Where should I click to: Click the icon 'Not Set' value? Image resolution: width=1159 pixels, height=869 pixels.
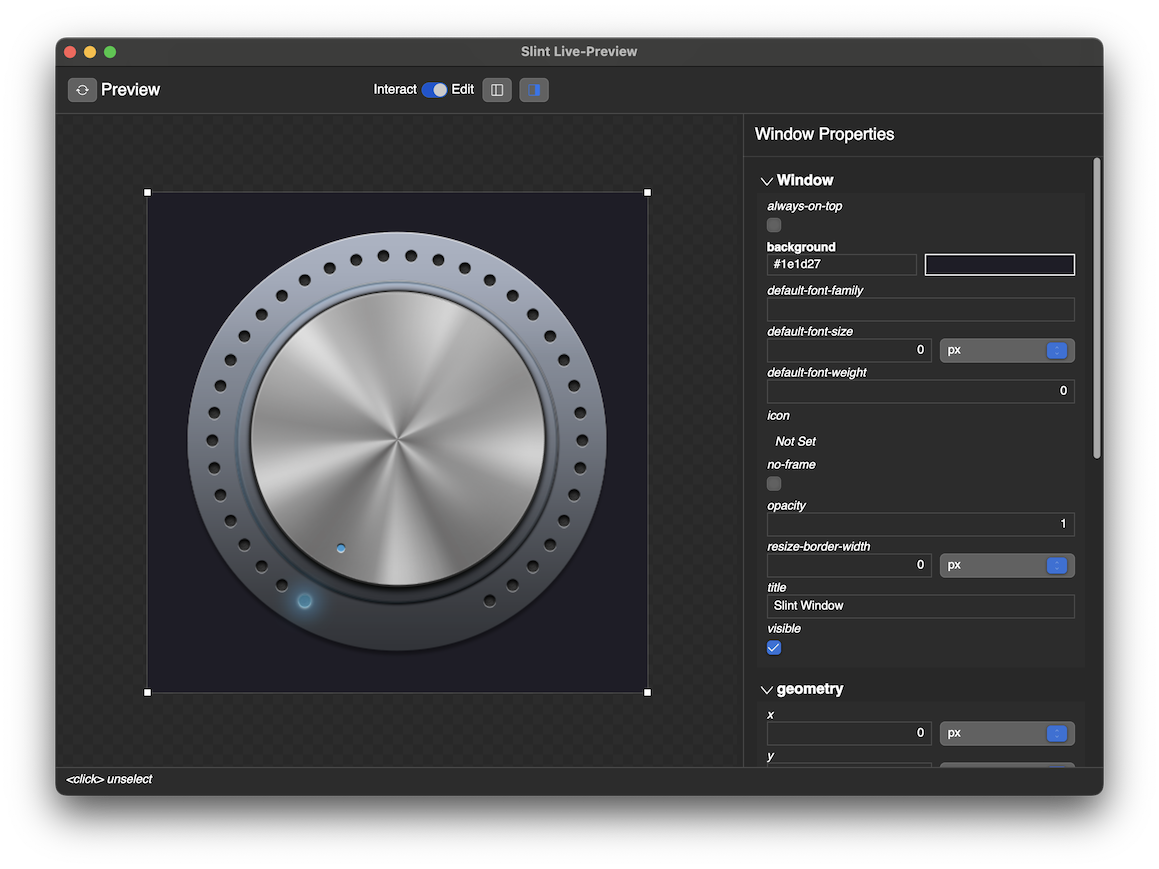click(x=796, y=441)
